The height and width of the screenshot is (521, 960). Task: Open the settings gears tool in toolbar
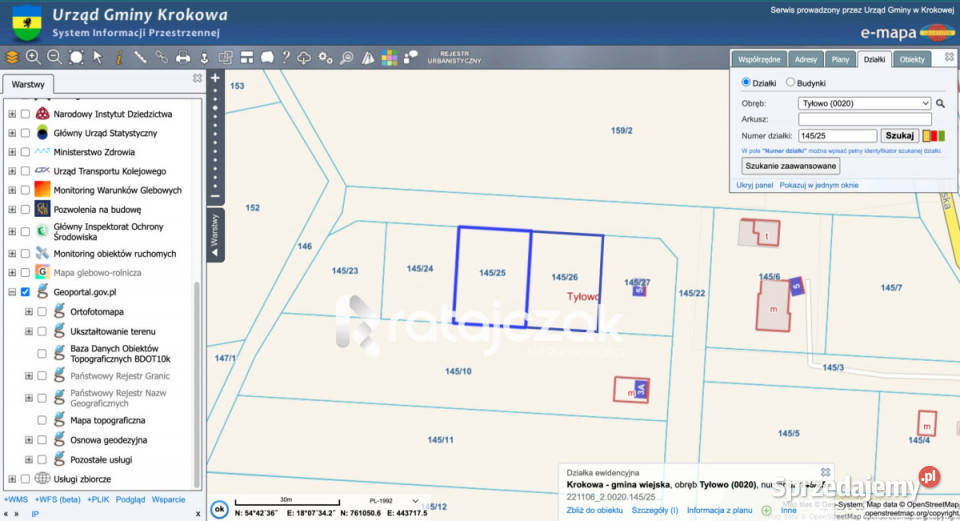[x=326, y=58]
